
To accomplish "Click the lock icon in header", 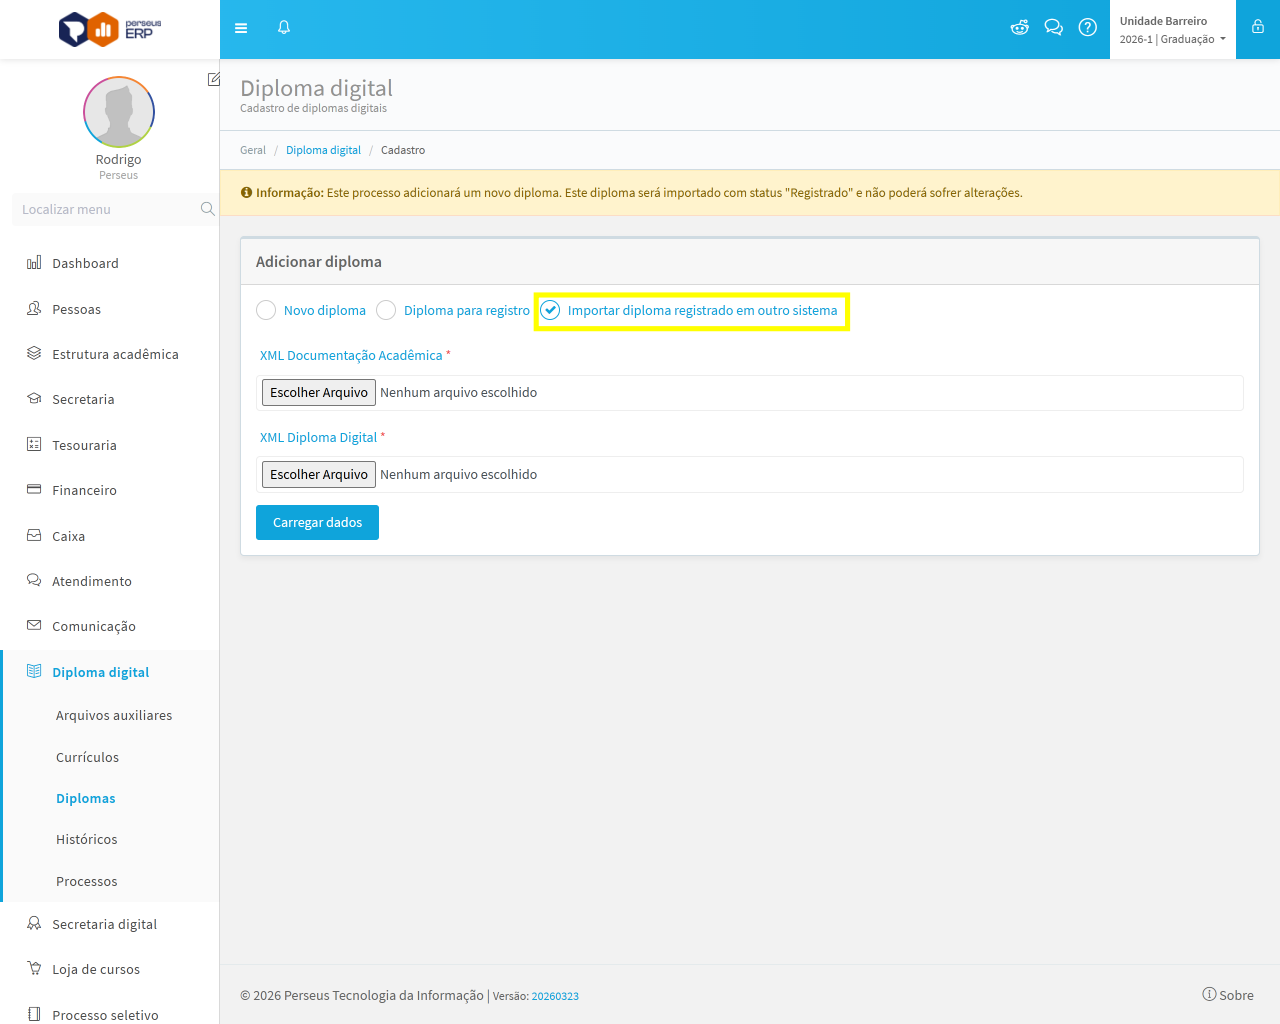I will tap(1258, 28).
